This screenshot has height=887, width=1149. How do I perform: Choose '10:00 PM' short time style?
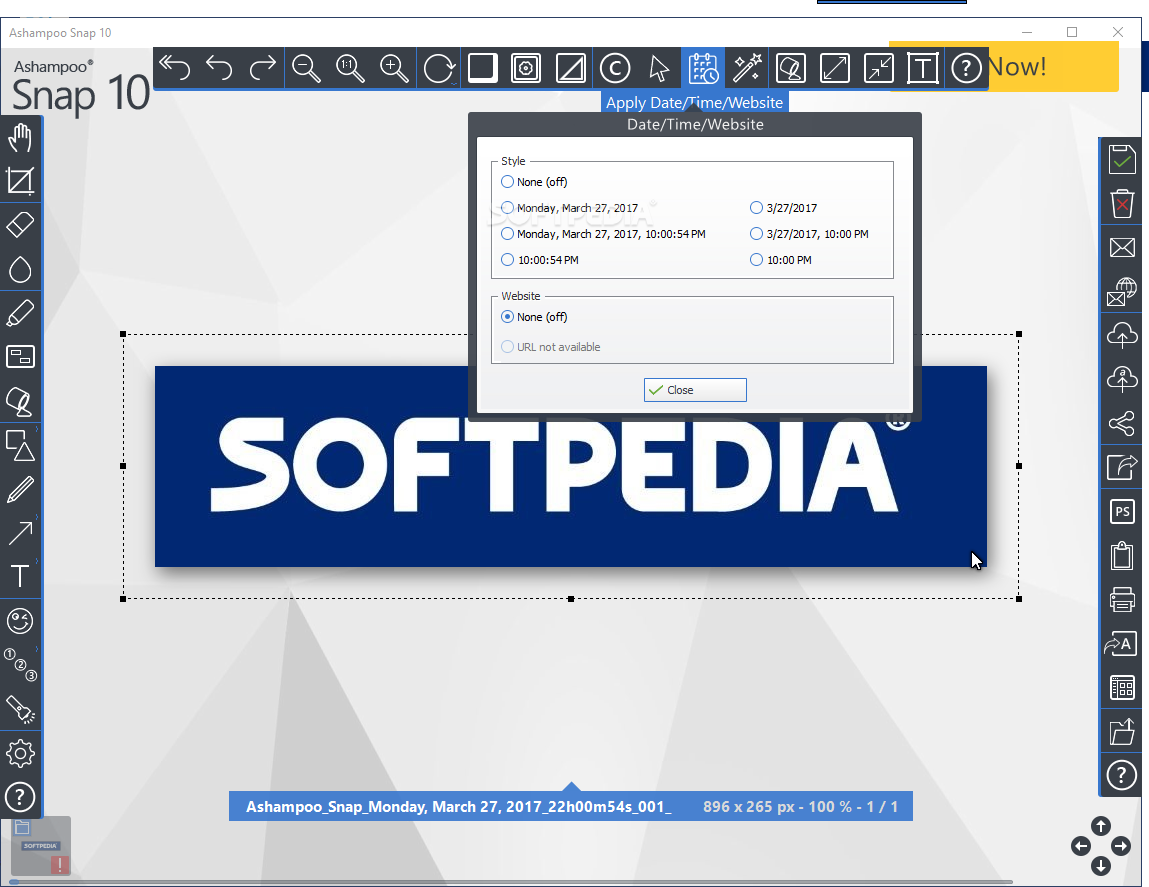(756, 260)
